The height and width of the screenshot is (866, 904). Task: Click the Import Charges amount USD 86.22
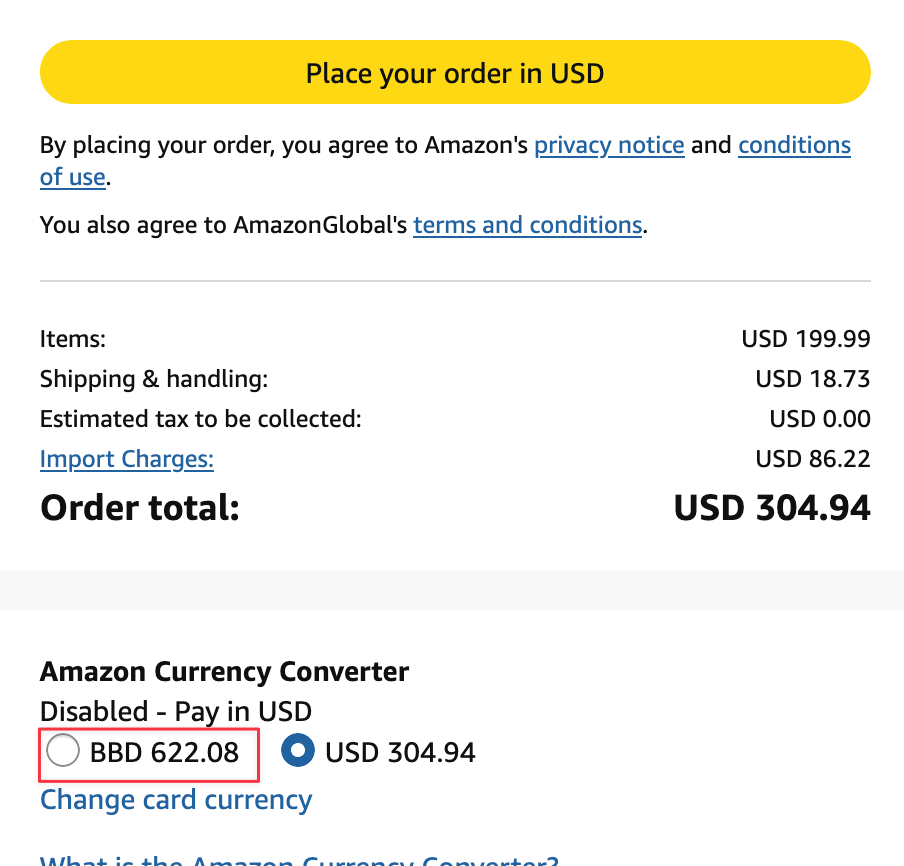click(813, 459)
